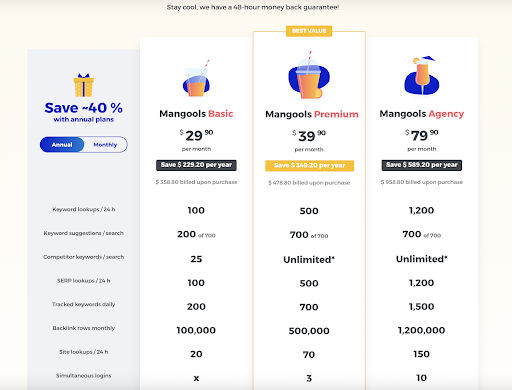
Task: Click Save $349.20 per year badge
Action: 309,166
